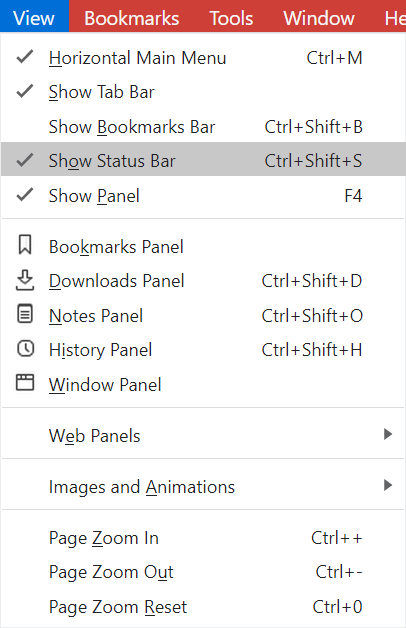Viewport: 406px width, 628px height.
Task: Click the Bookmarks Panel bookmark icon
Action: click(x=25, y=245)
